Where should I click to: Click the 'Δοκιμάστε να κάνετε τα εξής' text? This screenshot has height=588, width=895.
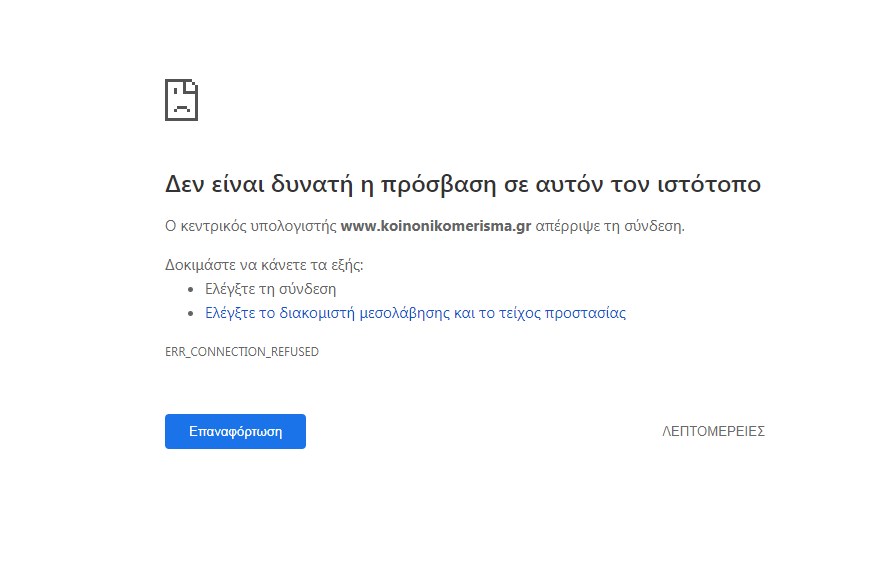pyautogui.click(x=264, y=265)
